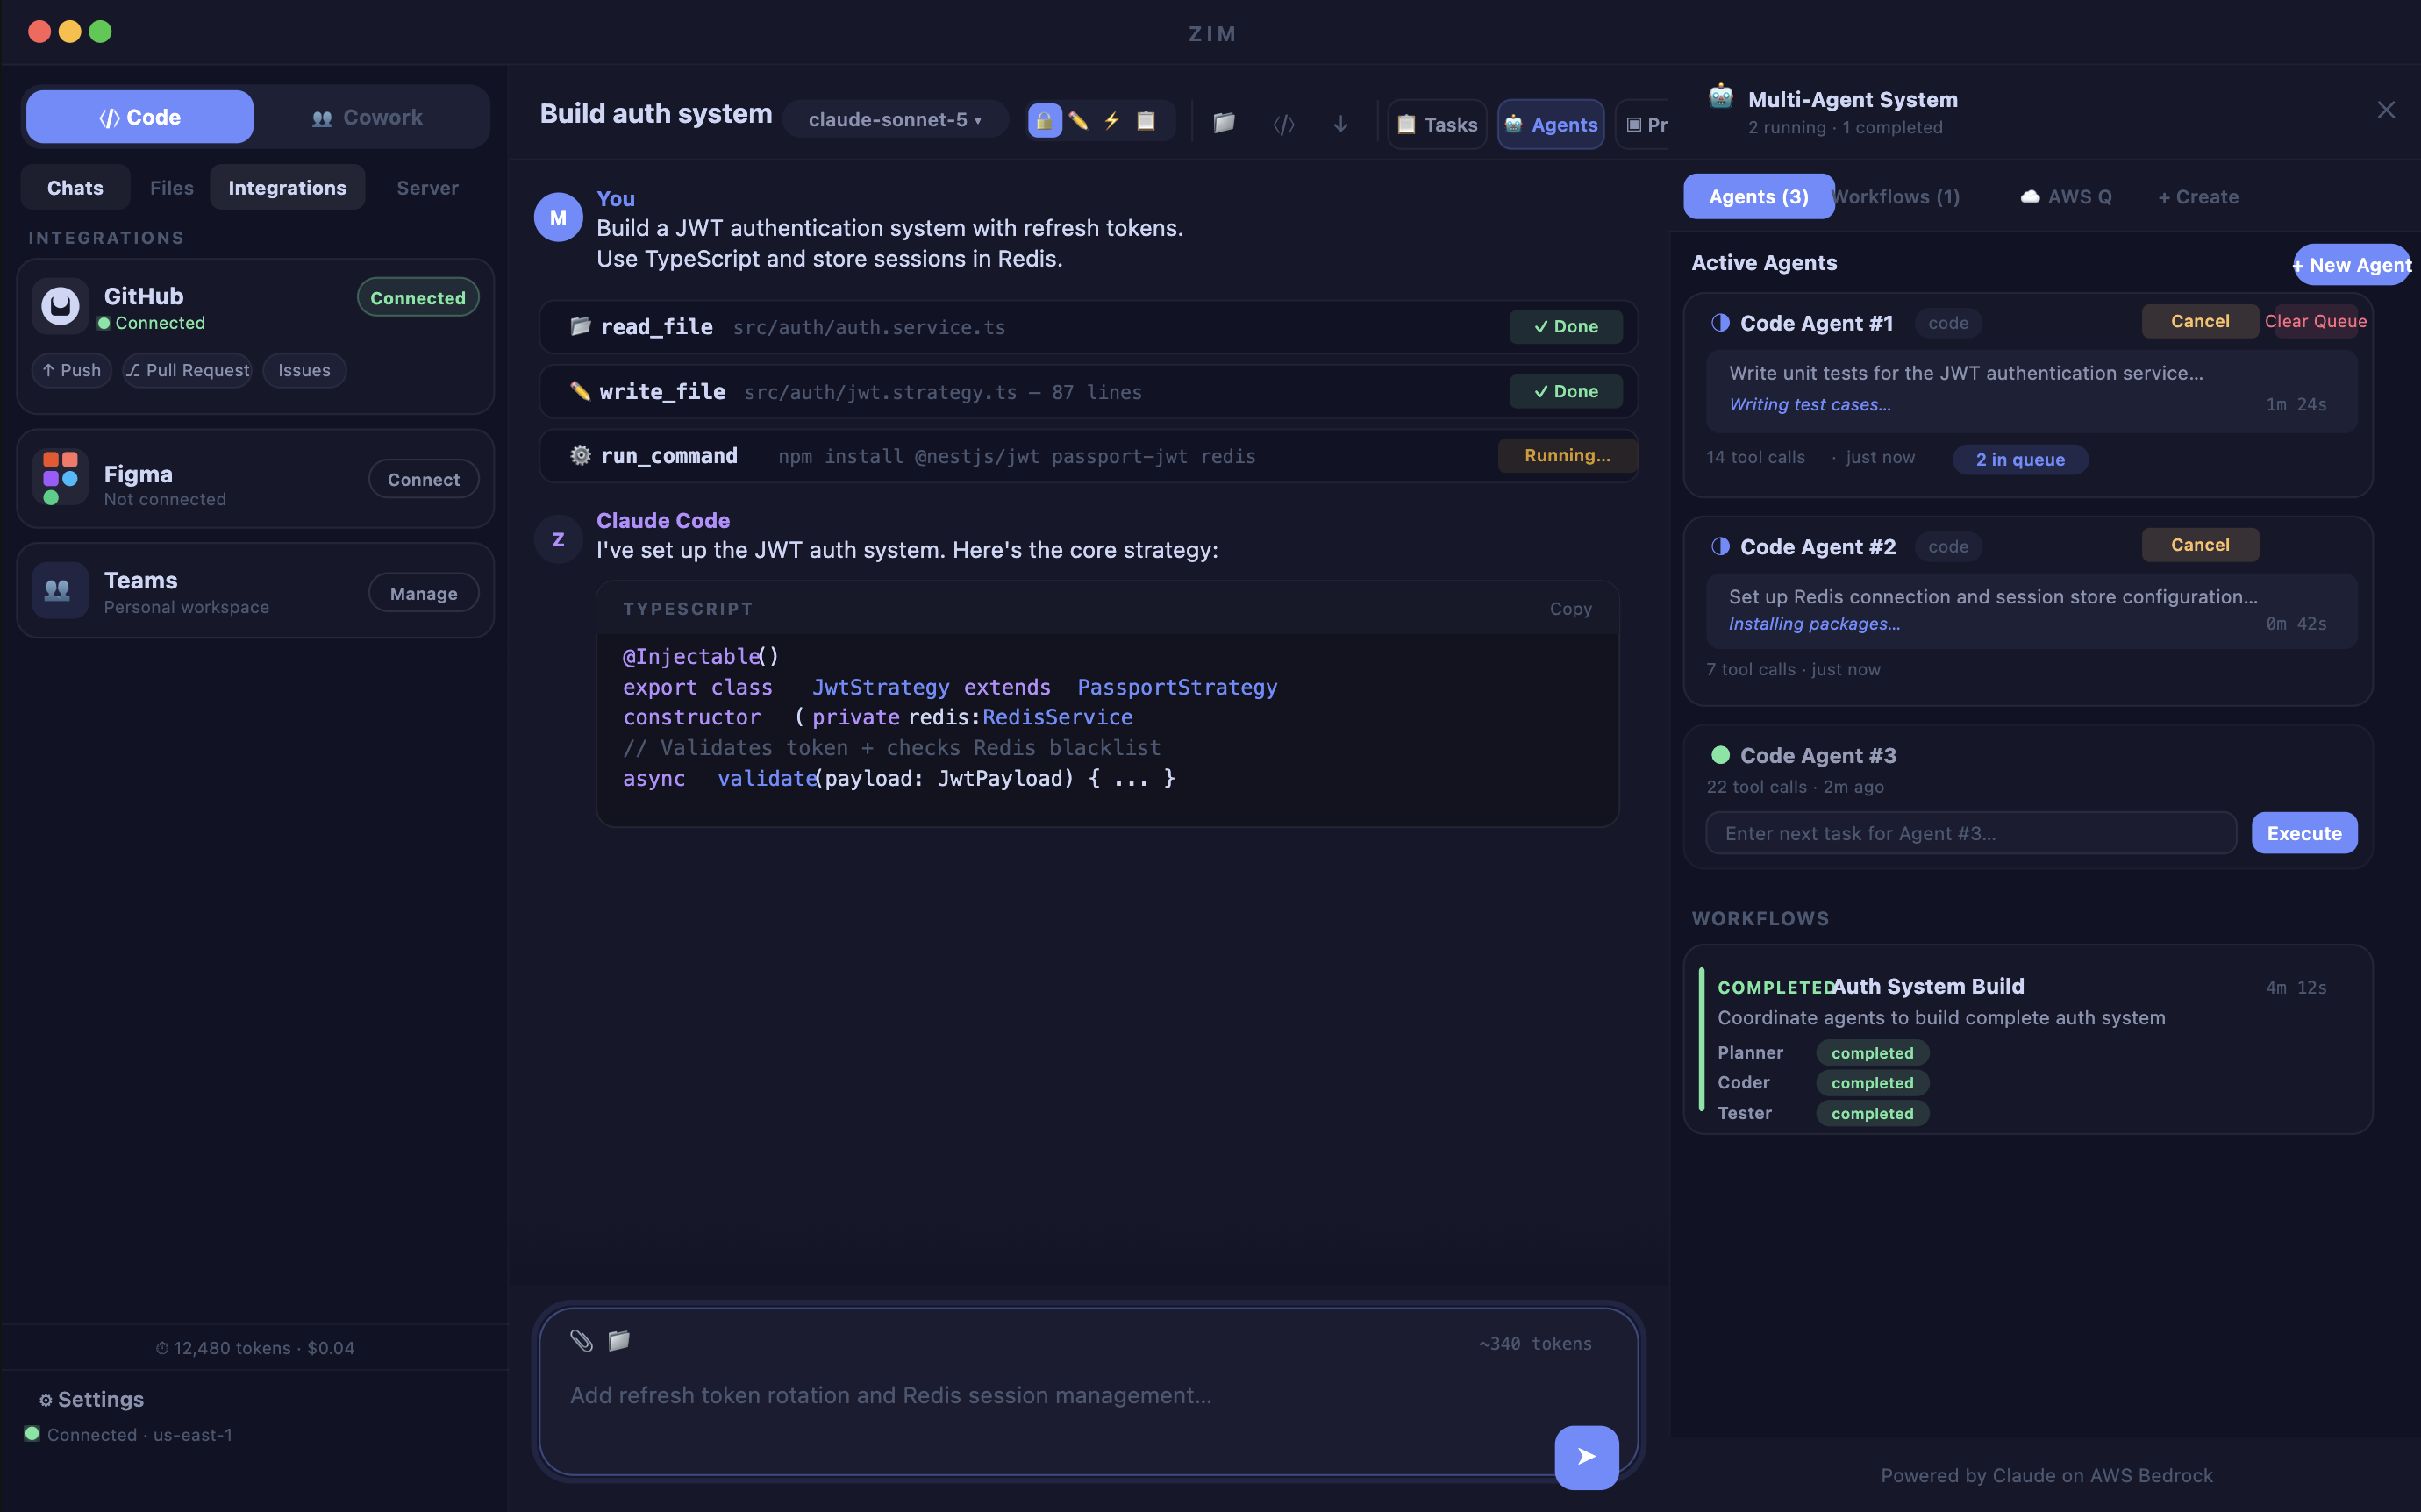
Task: Select the Integrations tab
Action: point(287,187)
